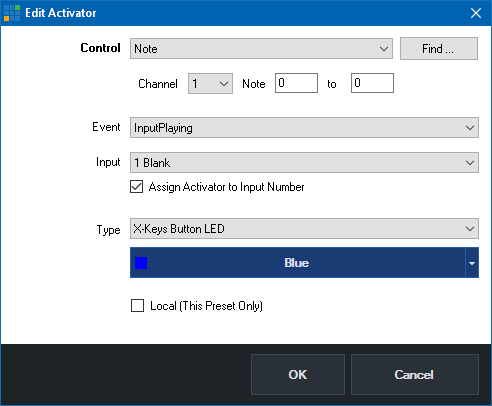Screen dimensions: 492x406
Task: Expand the Event dropdown showing InputPlaying
Action: (x=304, y=128)
